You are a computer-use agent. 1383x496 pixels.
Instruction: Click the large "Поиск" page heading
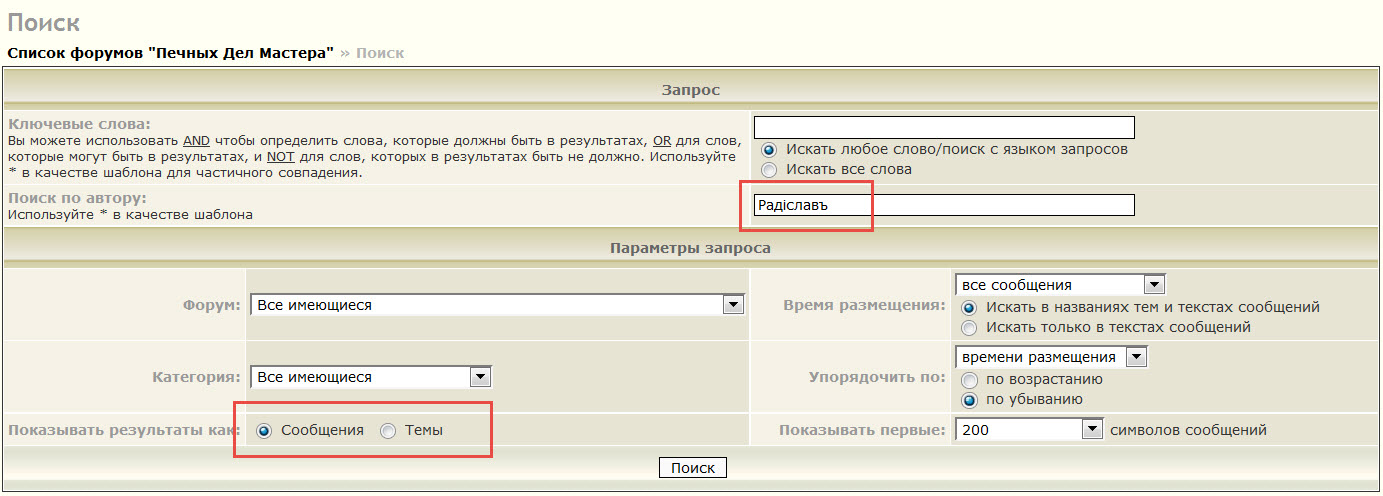coord(44,22)
